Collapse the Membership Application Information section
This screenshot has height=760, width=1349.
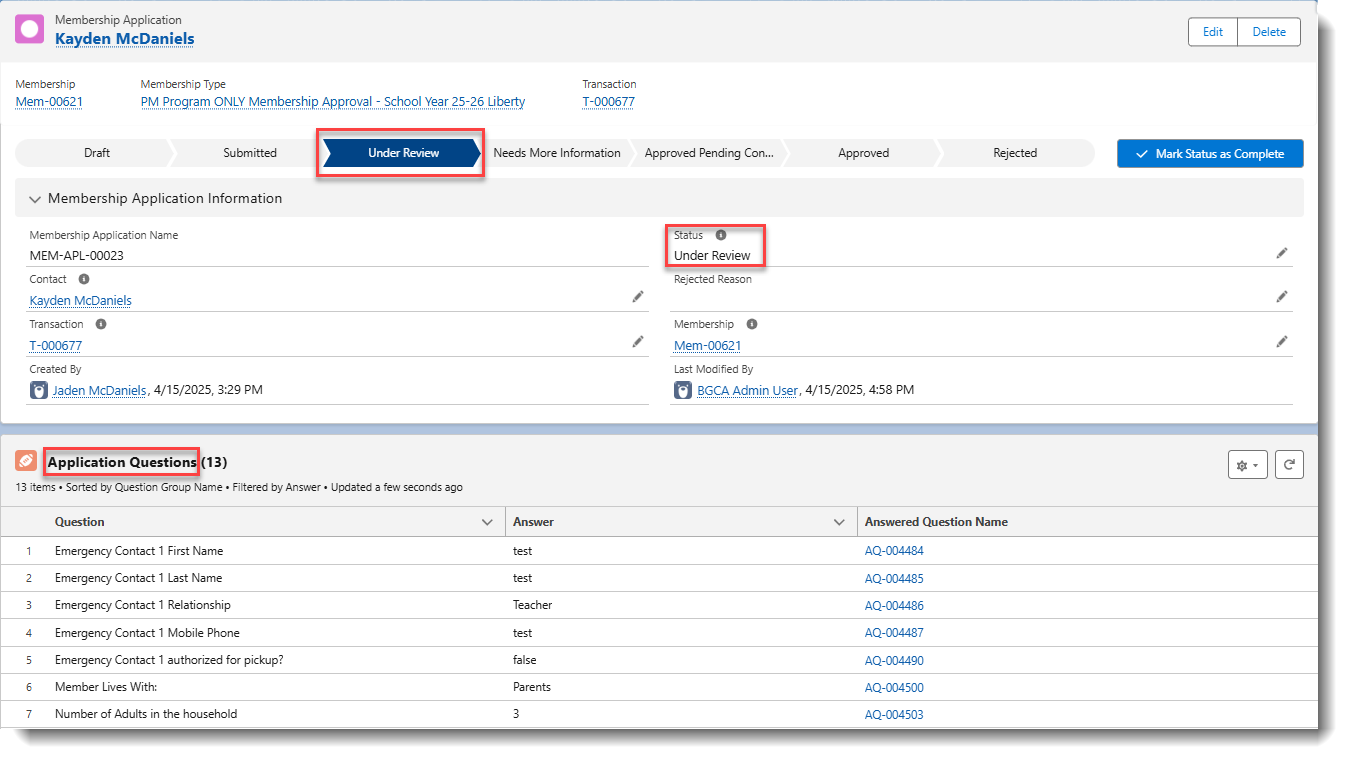35,198
